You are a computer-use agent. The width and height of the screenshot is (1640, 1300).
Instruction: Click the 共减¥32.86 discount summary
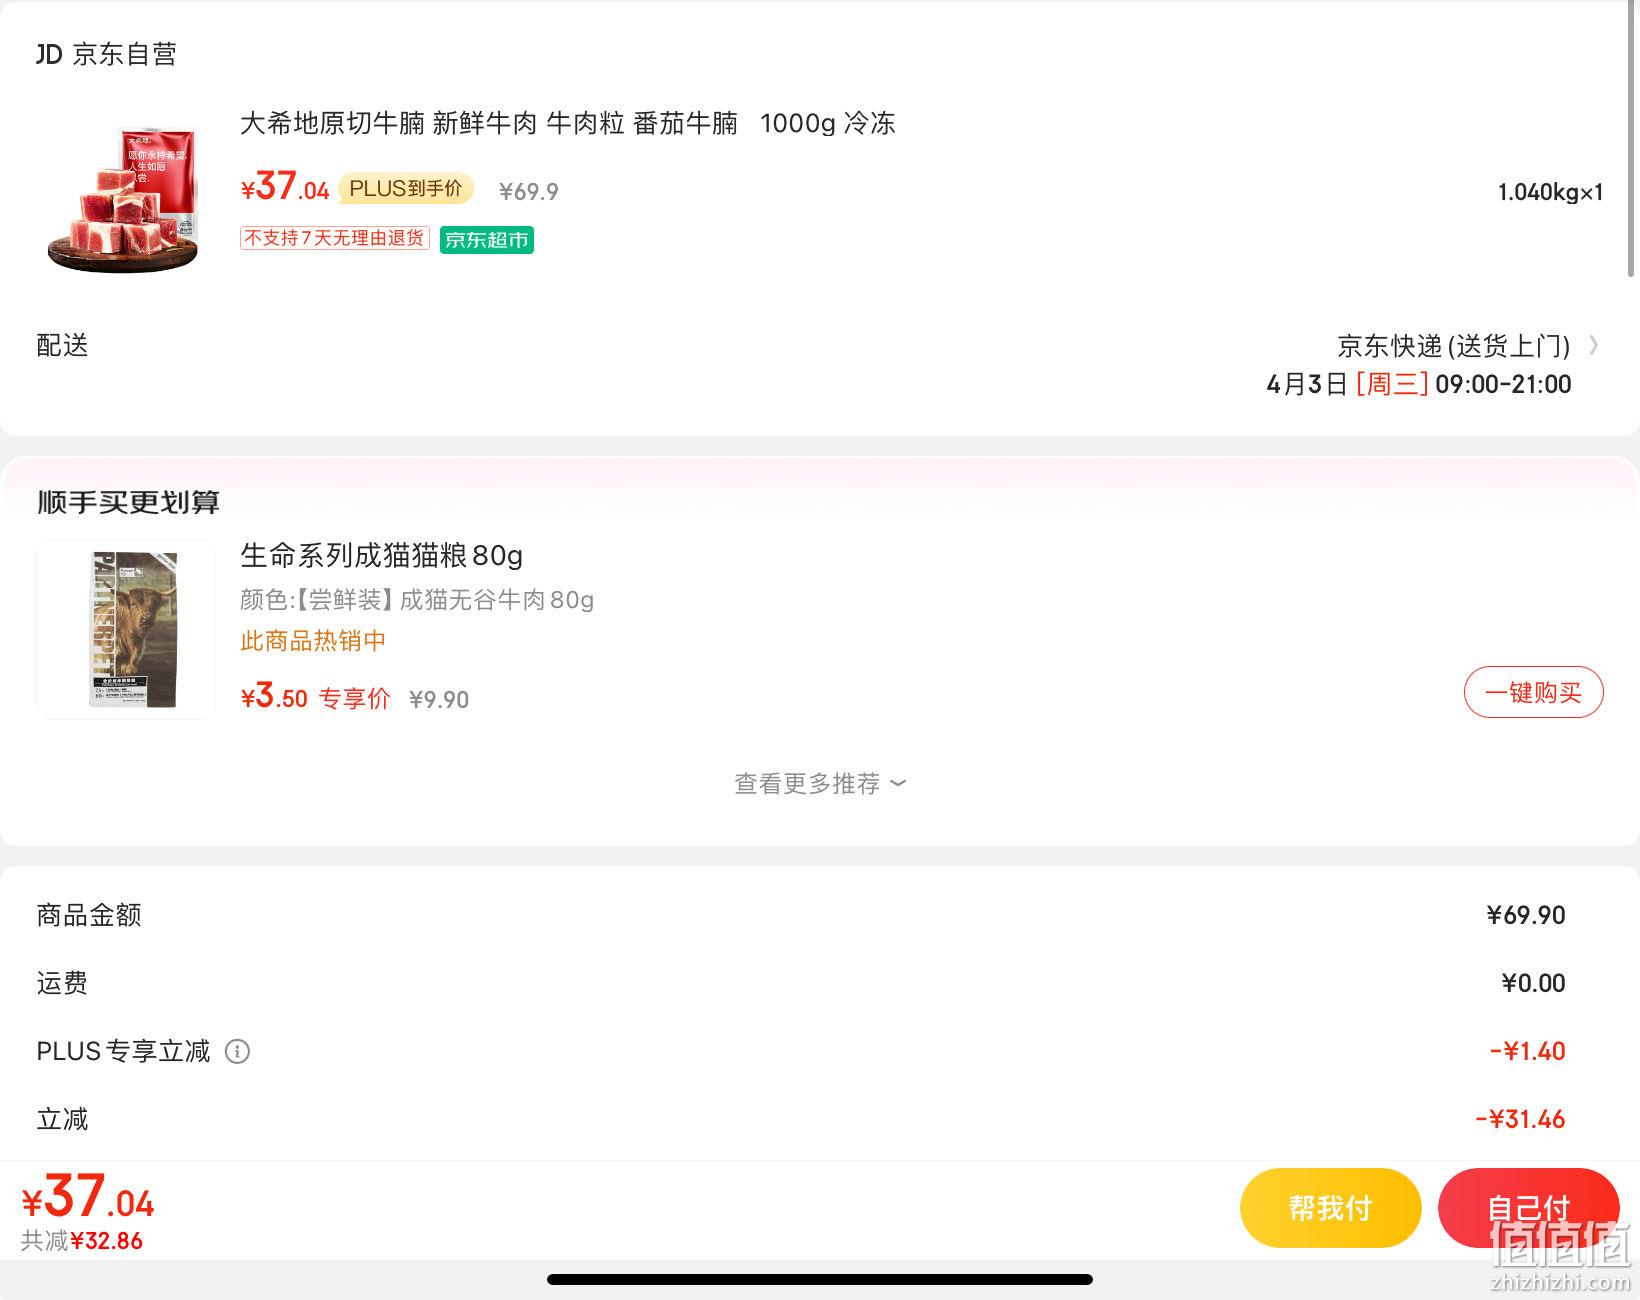pos(82,1241)
